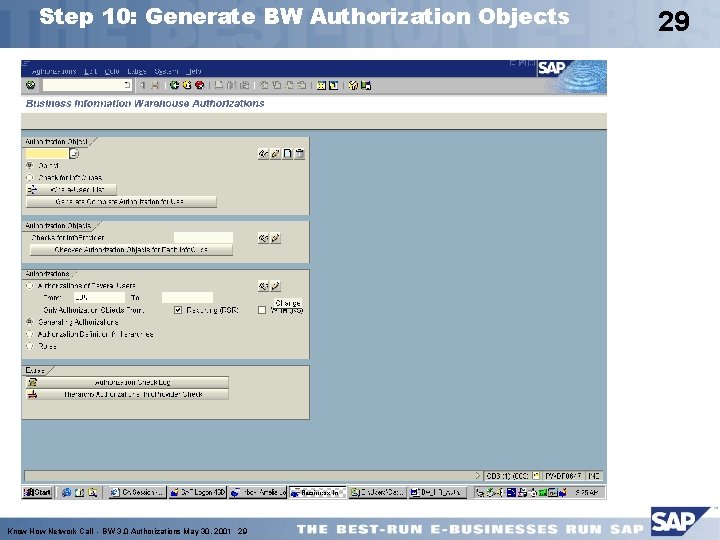720x540 pixels.
Task: Toggle the Reporting (RSR) checkbox
Action: click(x=178, y=310)
